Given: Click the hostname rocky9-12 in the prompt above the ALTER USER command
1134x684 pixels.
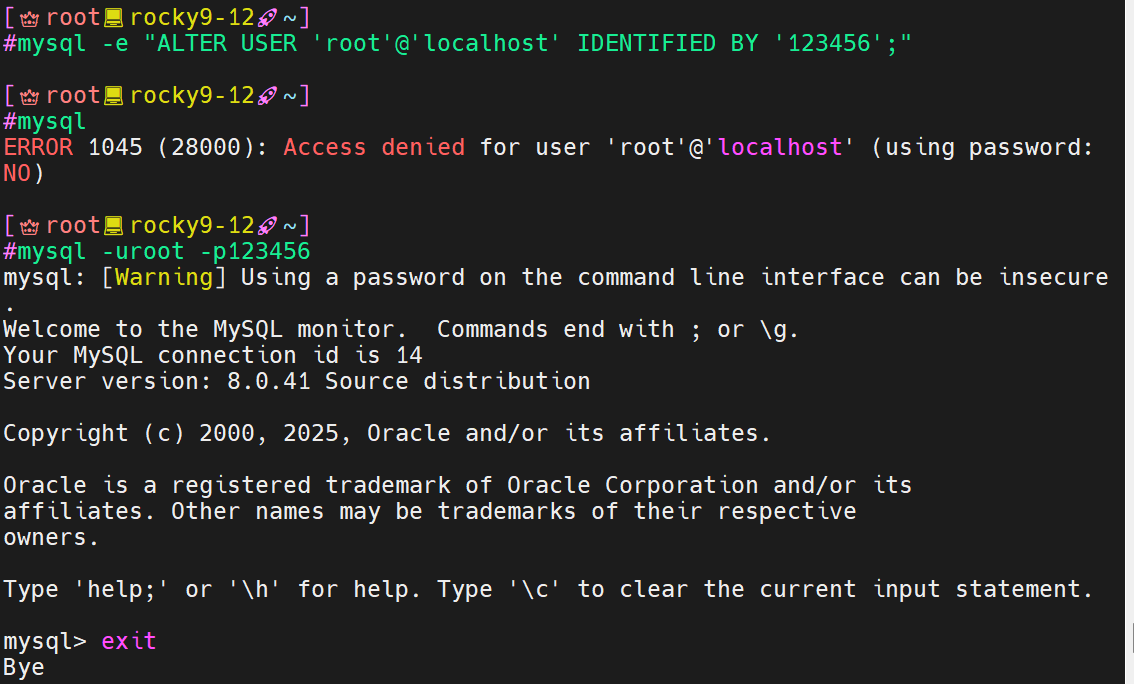Looking at the screenshot, I should (192, 17).
